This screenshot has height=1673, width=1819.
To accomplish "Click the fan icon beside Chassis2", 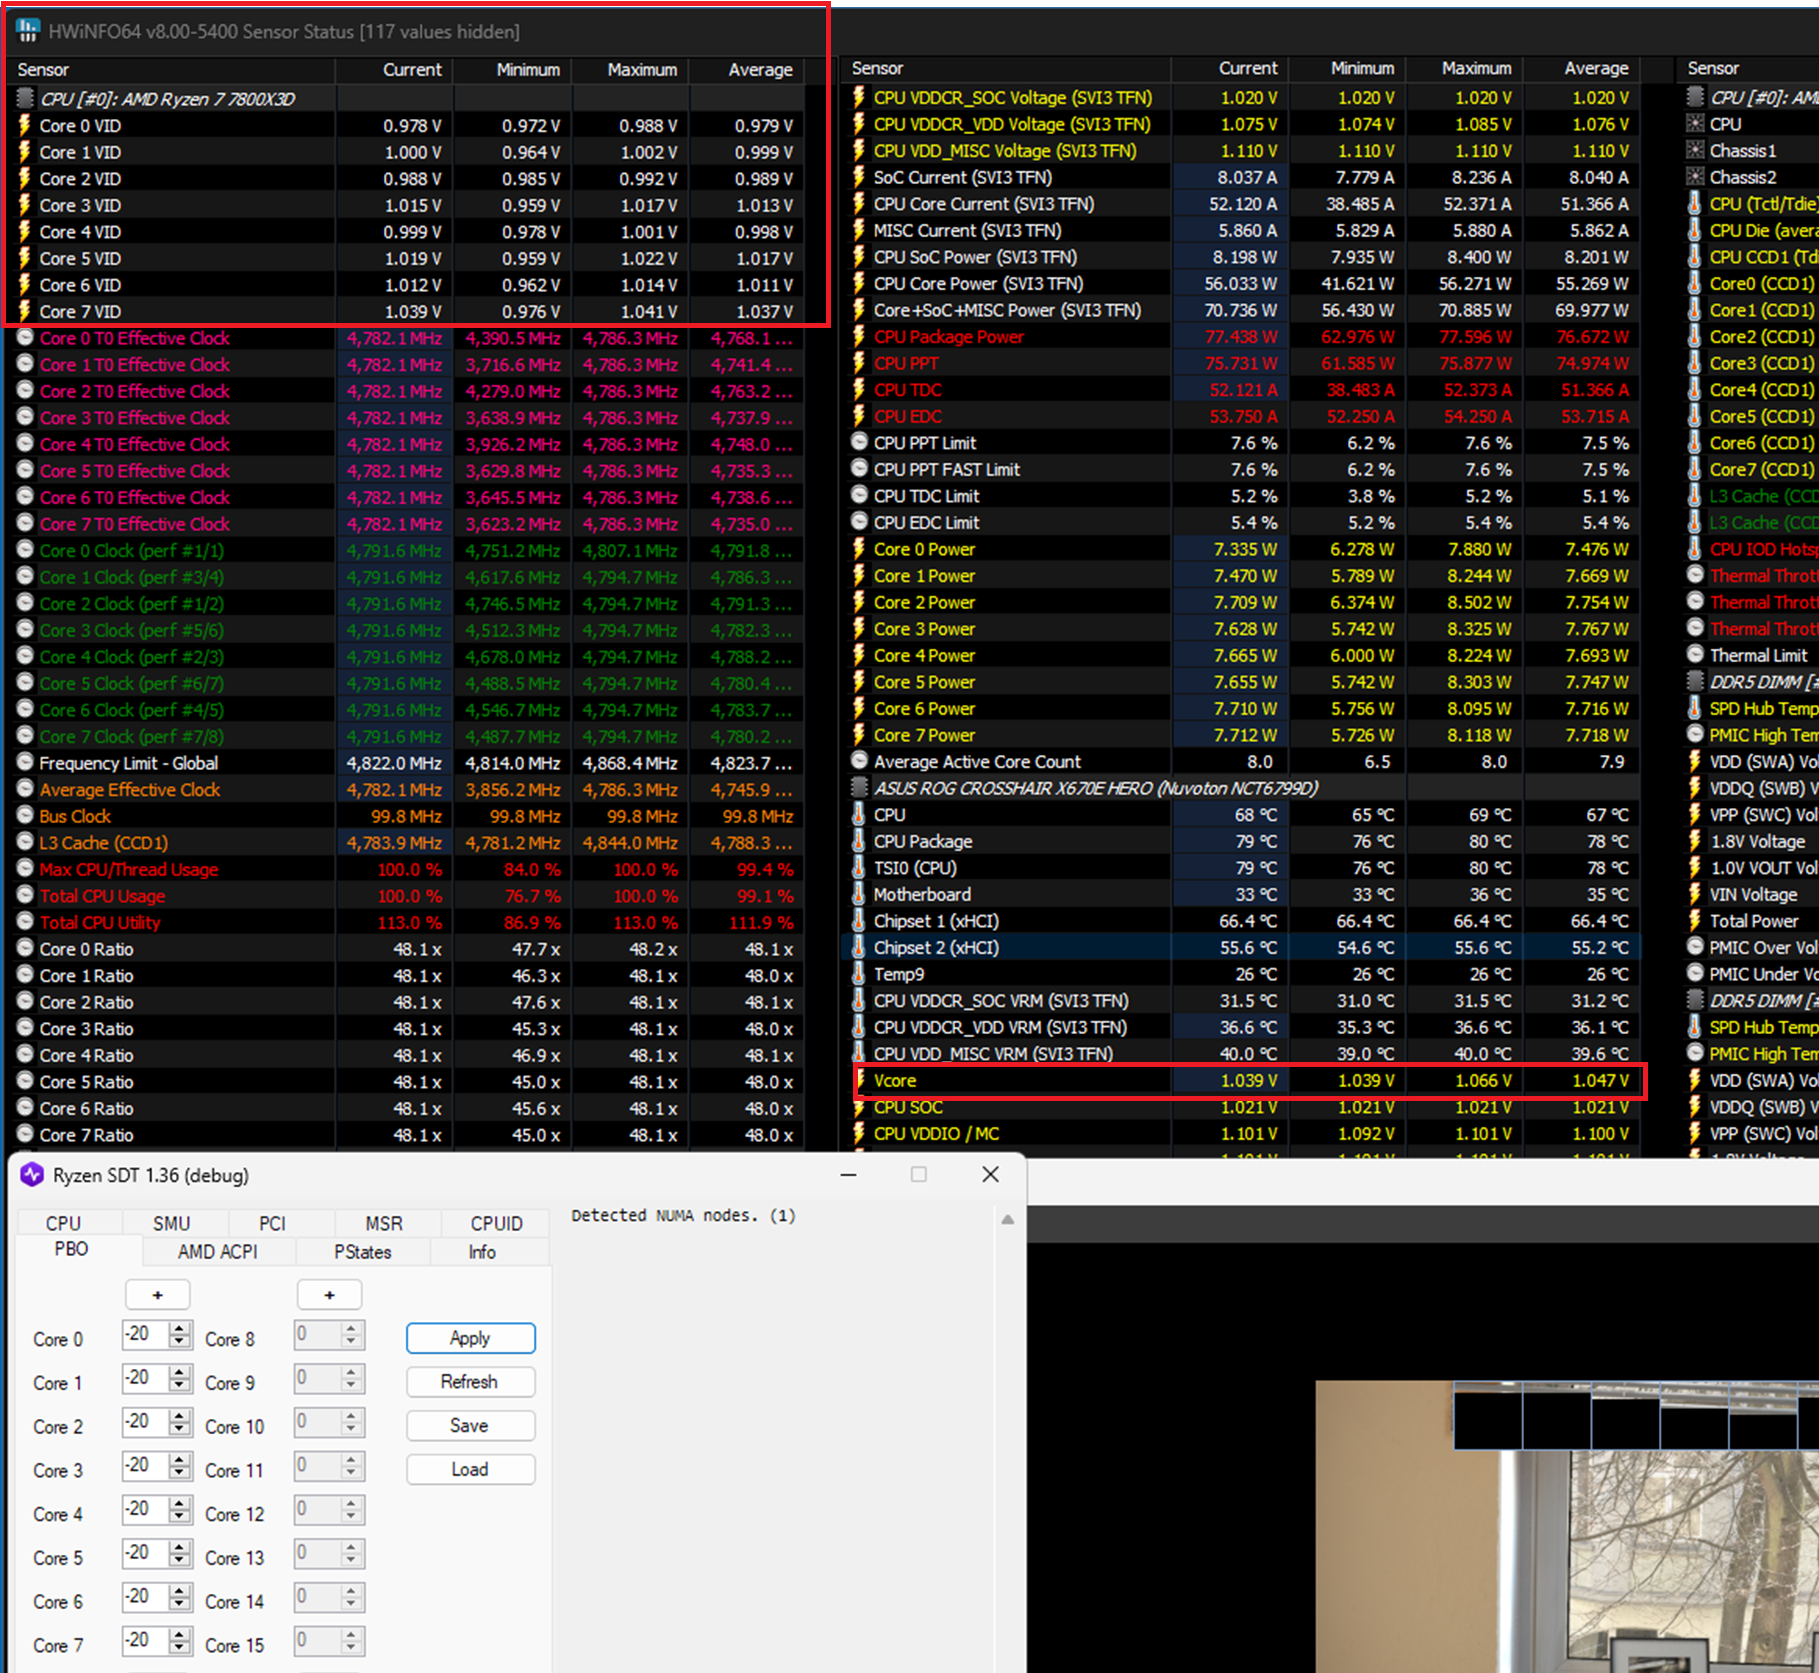I will point(1695,176).
